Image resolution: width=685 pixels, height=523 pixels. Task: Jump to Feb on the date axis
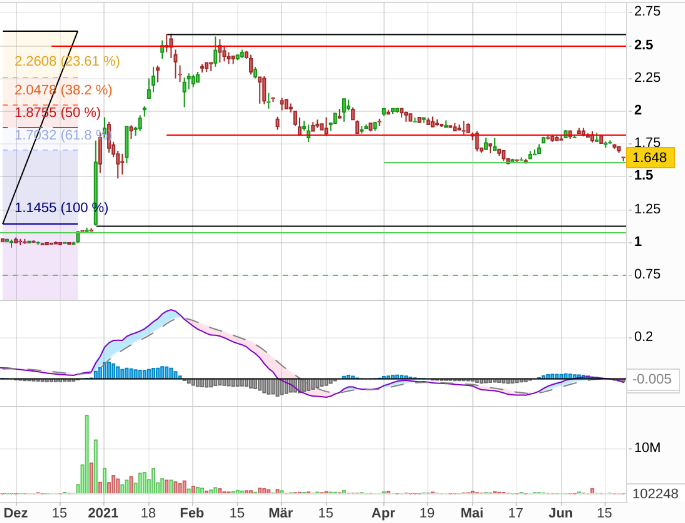pyautogui.click(x=191, y=512)
